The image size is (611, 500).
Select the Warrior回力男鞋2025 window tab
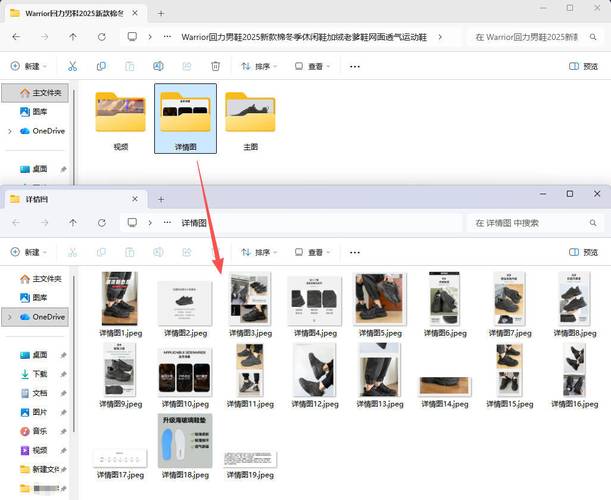tap(68, 11)
